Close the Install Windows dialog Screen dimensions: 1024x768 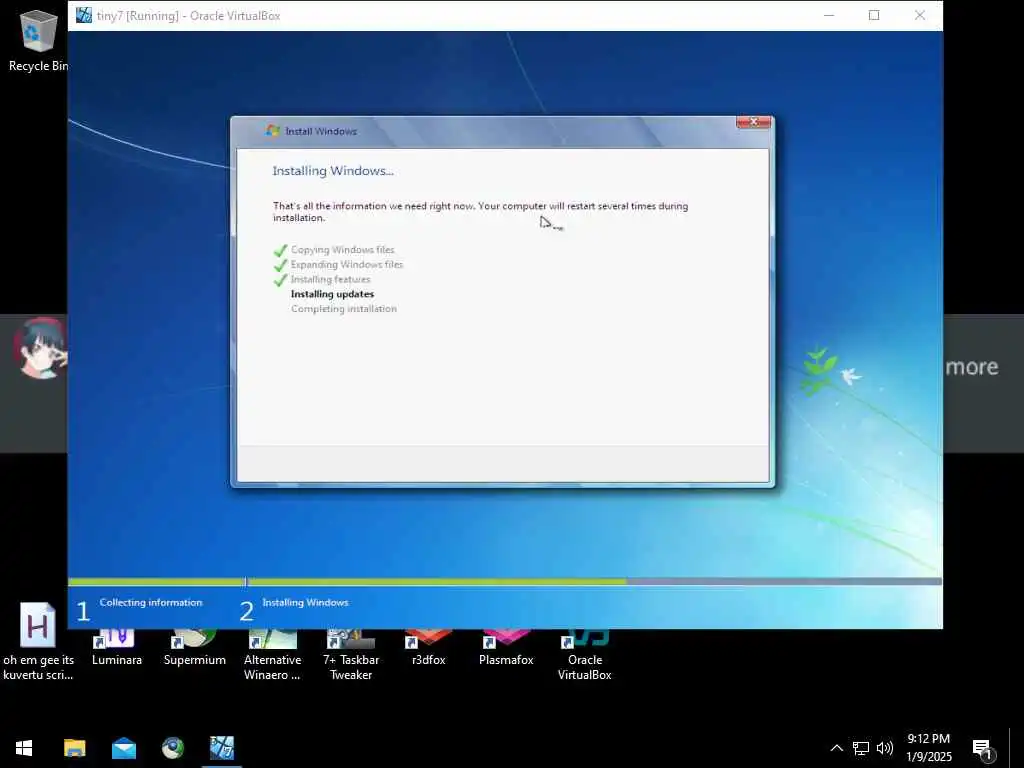754,122
